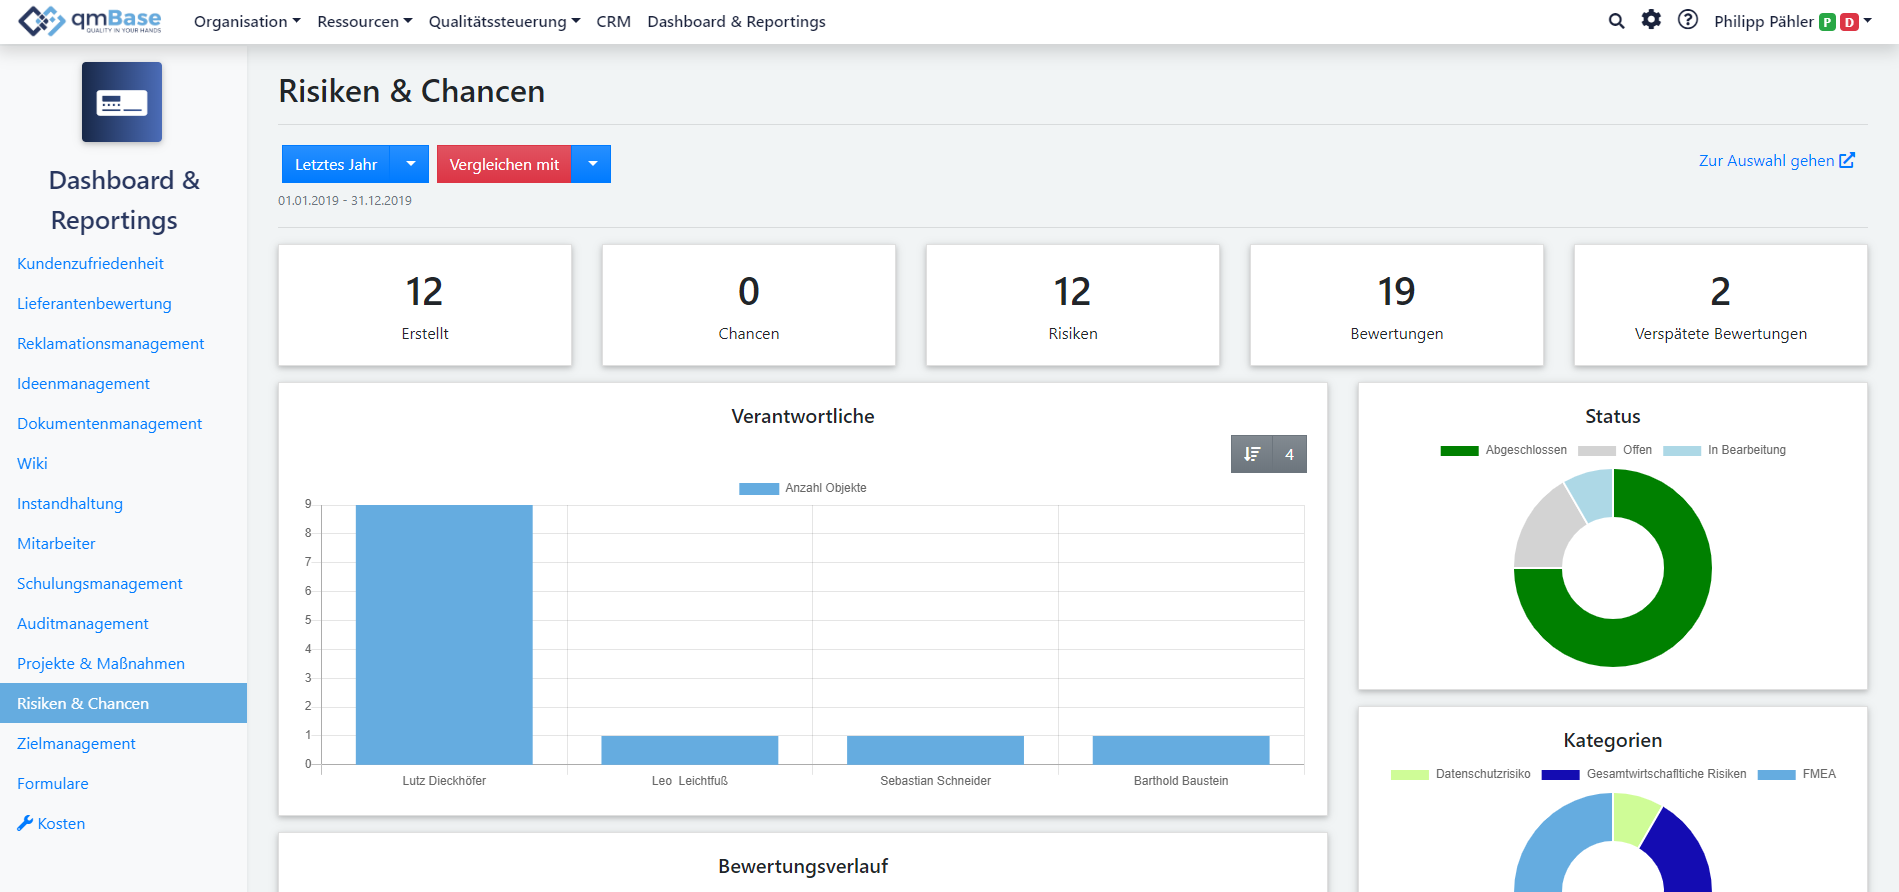
Task: Click the Bewertungen card showing 19
Action: pyautogui.click(x=1397, y=305)
